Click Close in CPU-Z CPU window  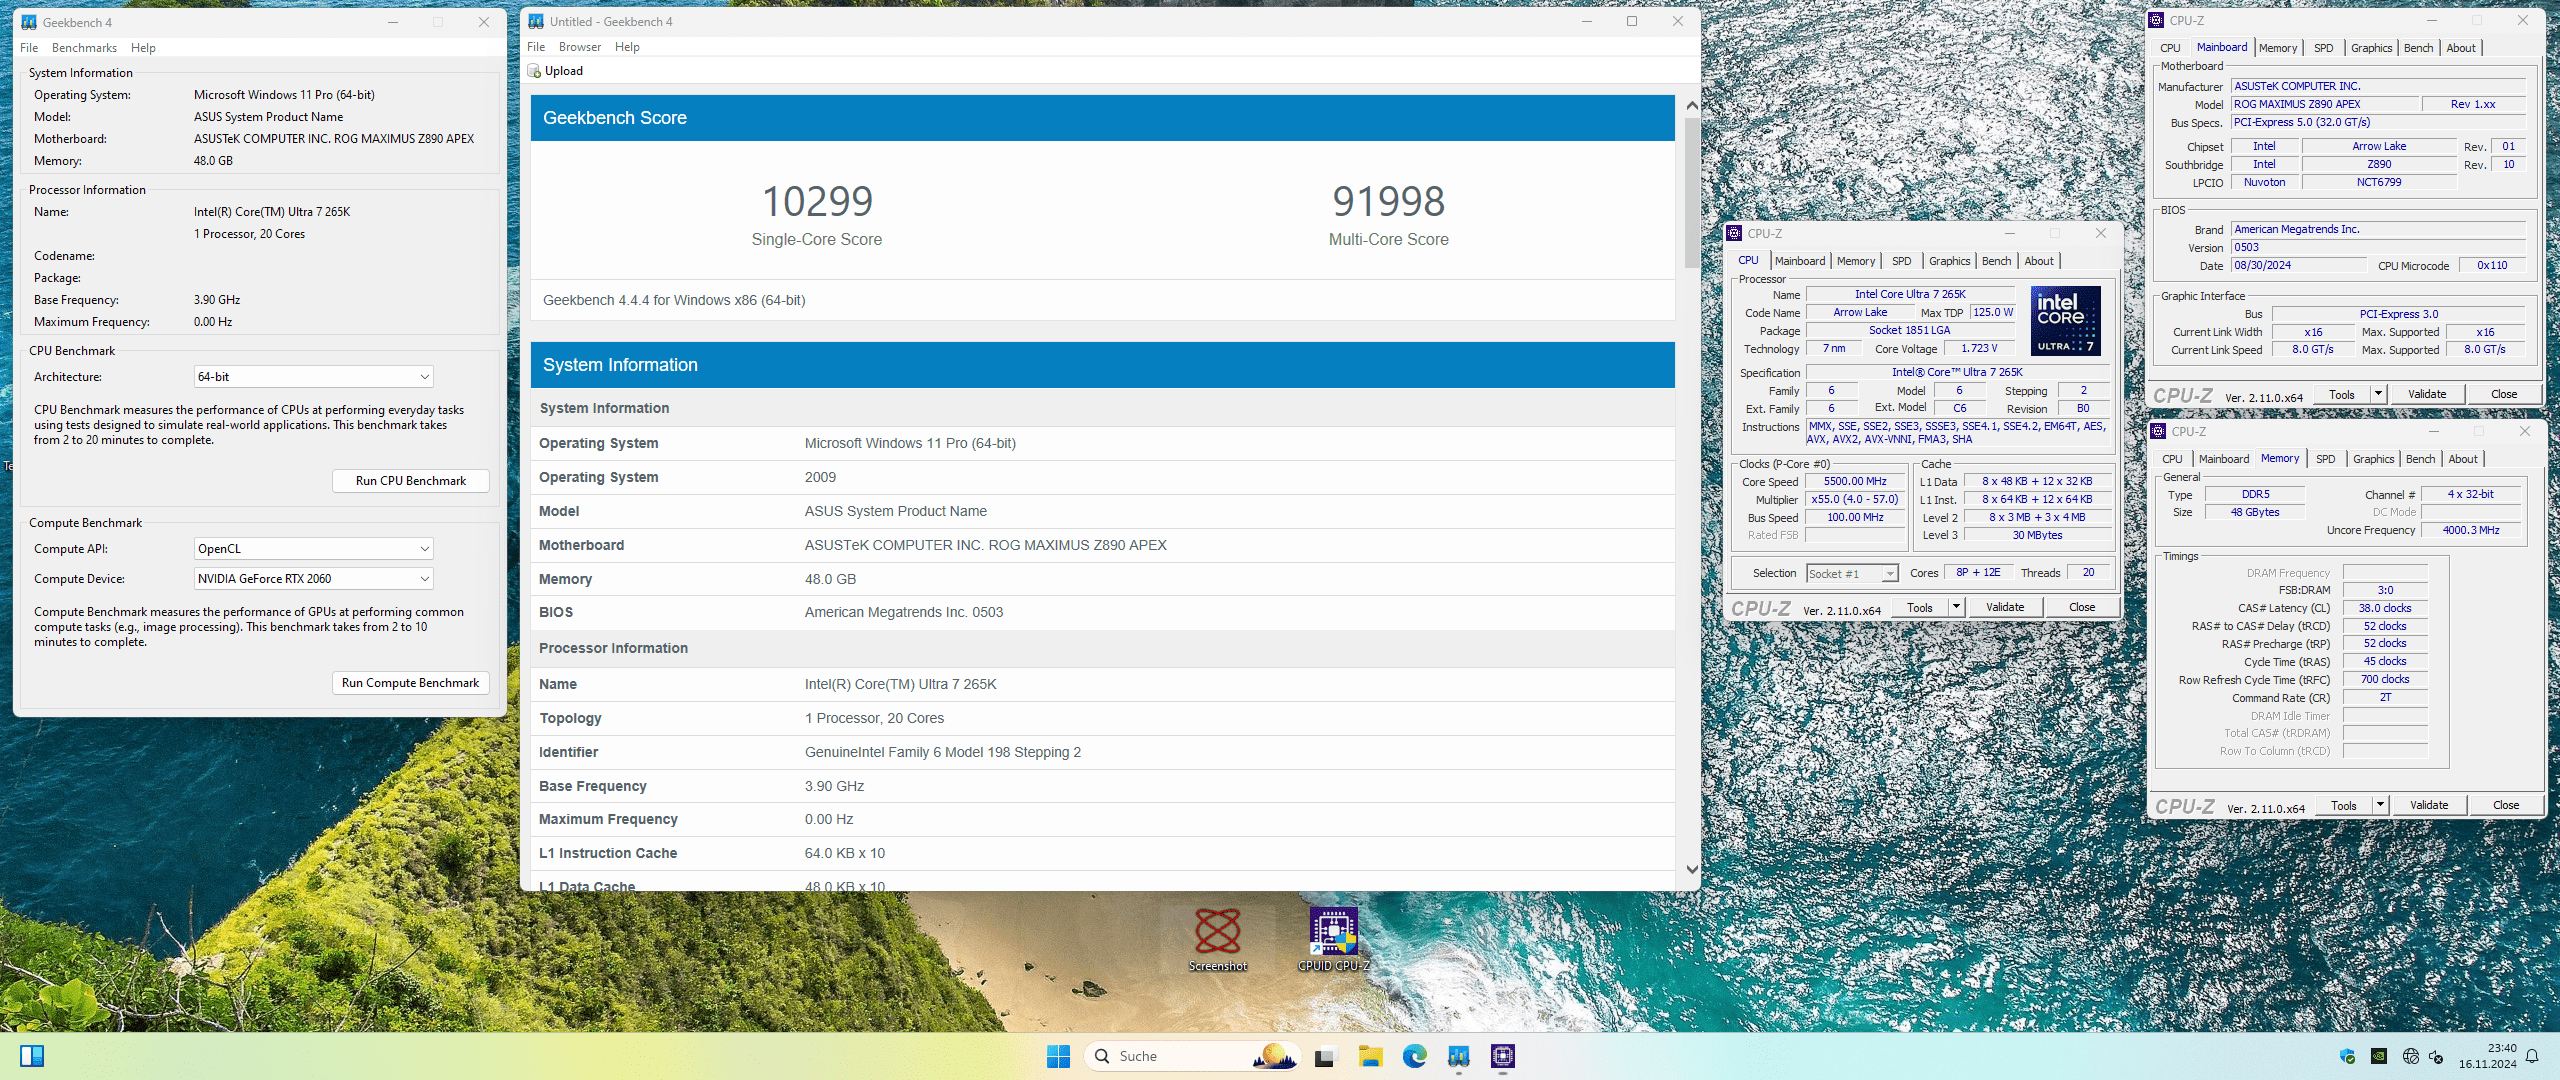[2082, 607]
